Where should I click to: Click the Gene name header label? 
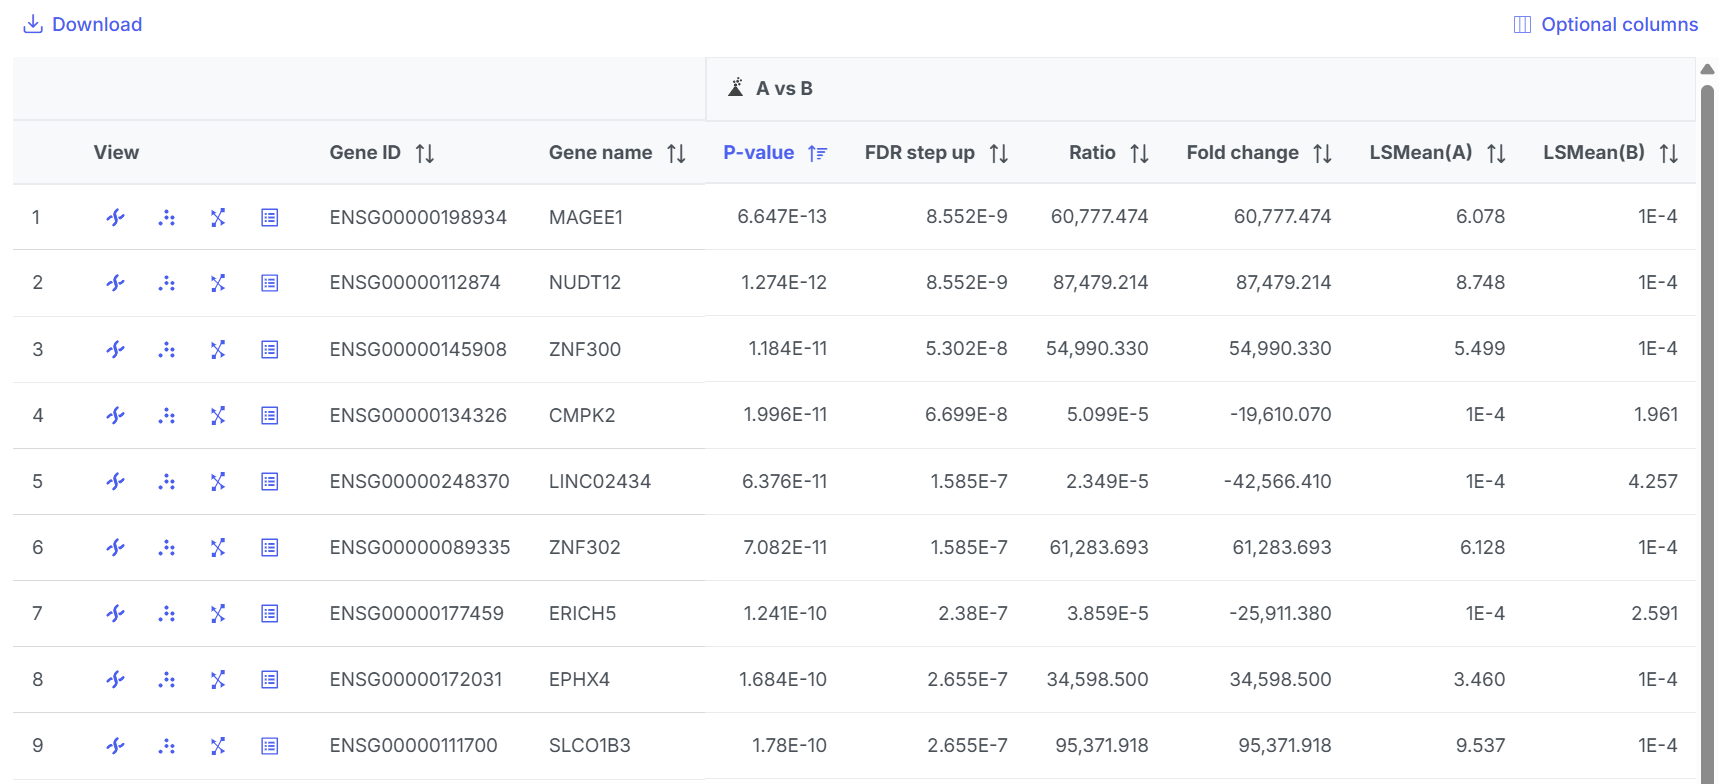click(600, 152)
